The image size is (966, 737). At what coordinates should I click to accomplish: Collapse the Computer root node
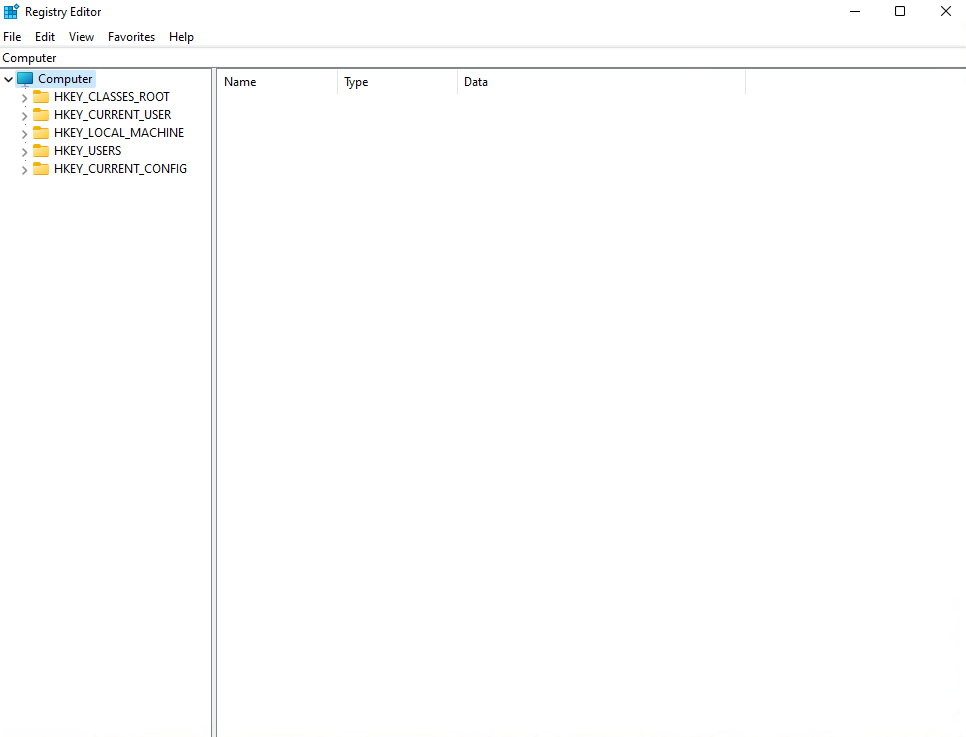point(9,79)
